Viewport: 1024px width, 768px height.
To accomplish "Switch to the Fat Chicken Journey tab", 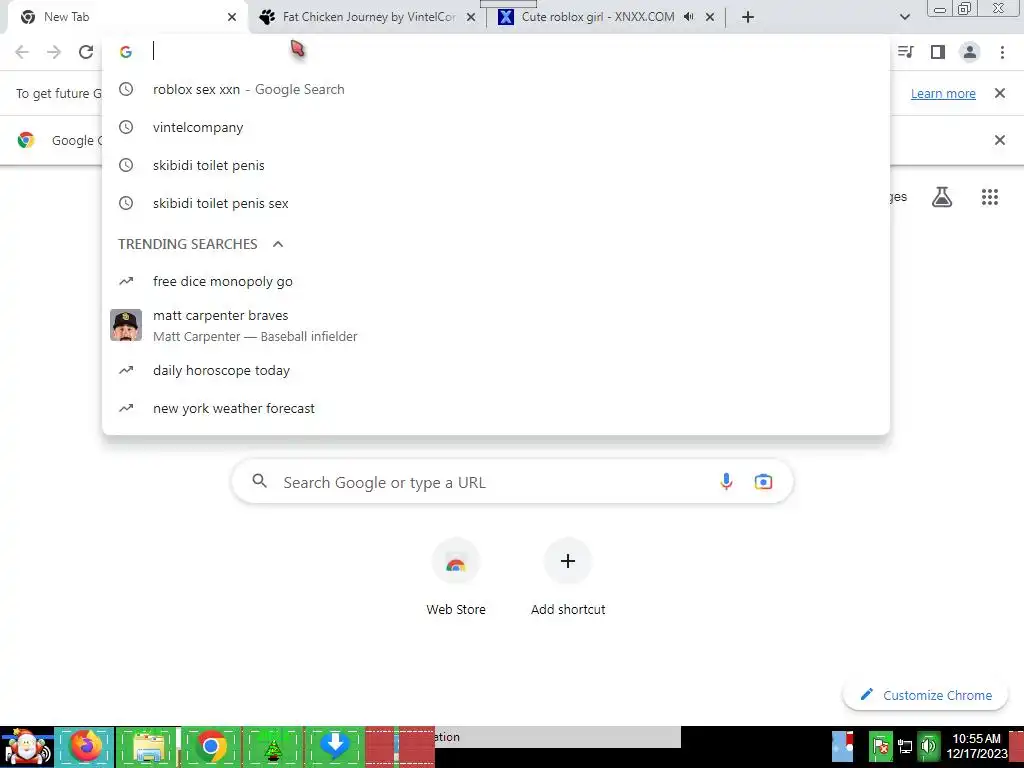I will point(368,17).
